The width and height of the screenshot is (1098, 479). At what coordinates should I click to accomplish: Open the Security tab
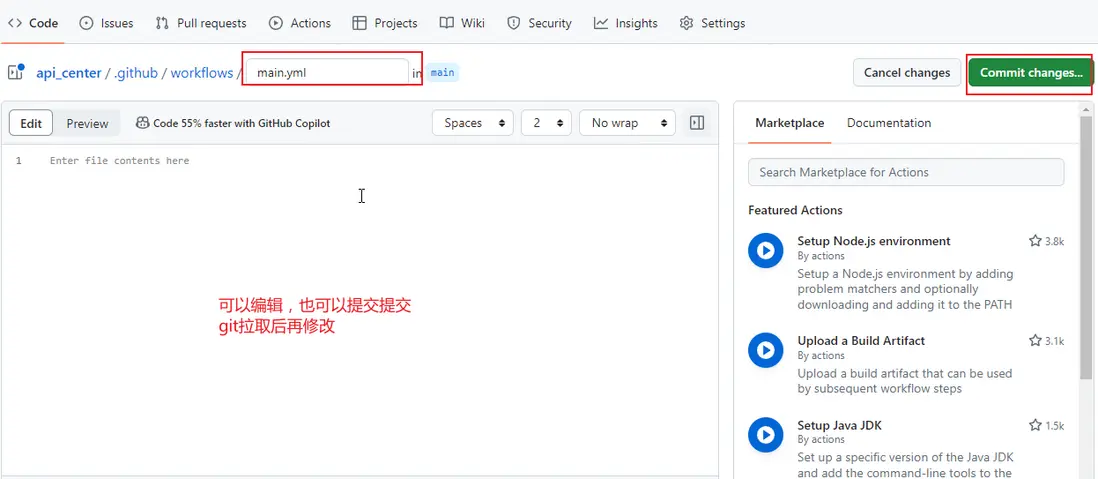click(x=539, y=23)
